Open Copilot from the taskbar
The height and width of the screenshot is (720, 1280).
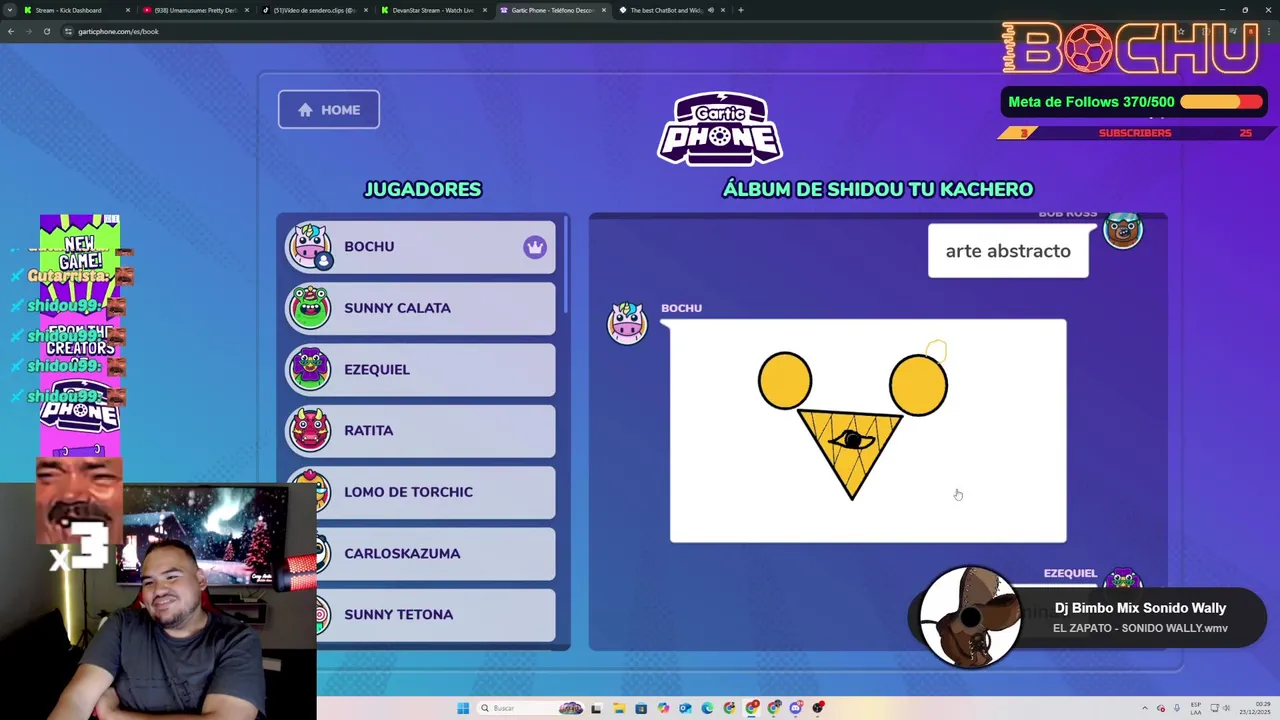663,708
